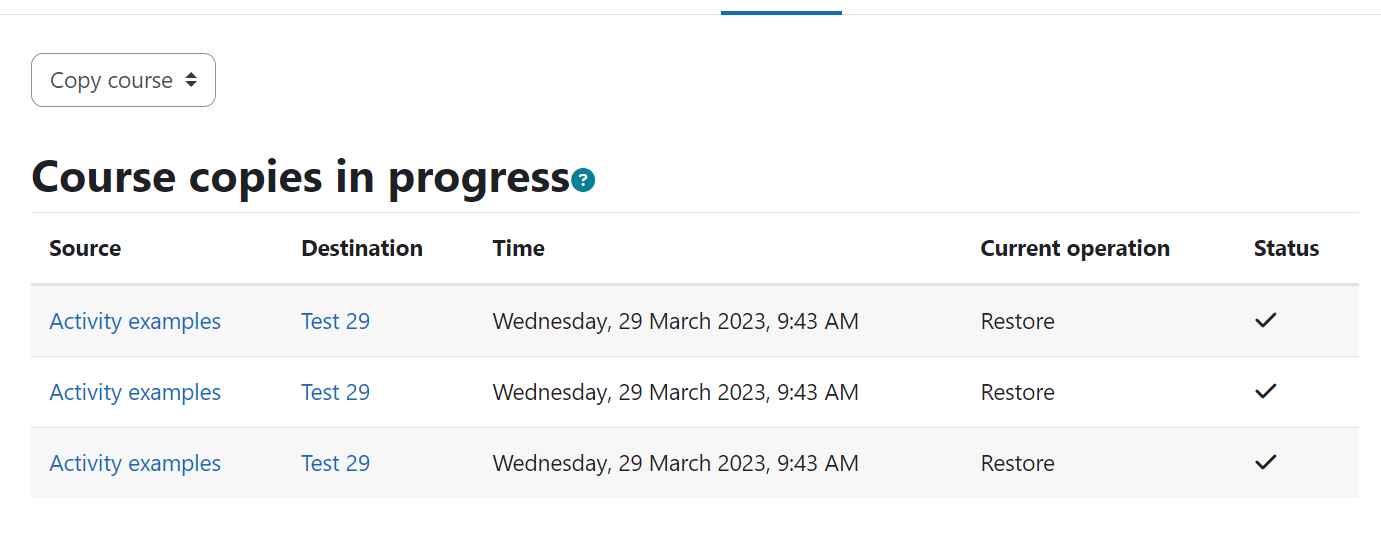
Task: Click the first row status checkmark
Action: 1266,320
